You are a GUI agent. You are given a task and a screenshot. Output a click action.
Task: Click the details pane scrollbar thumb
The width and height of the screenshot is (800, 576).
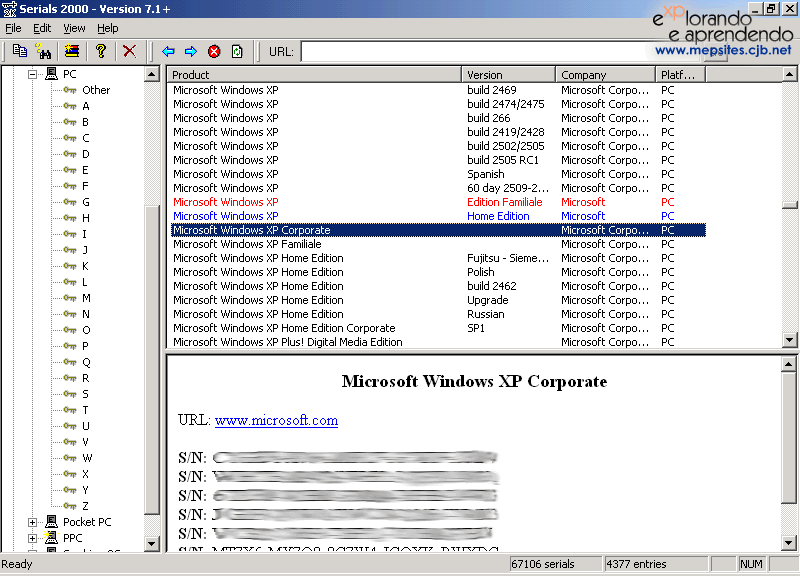(x=788, y=438)
